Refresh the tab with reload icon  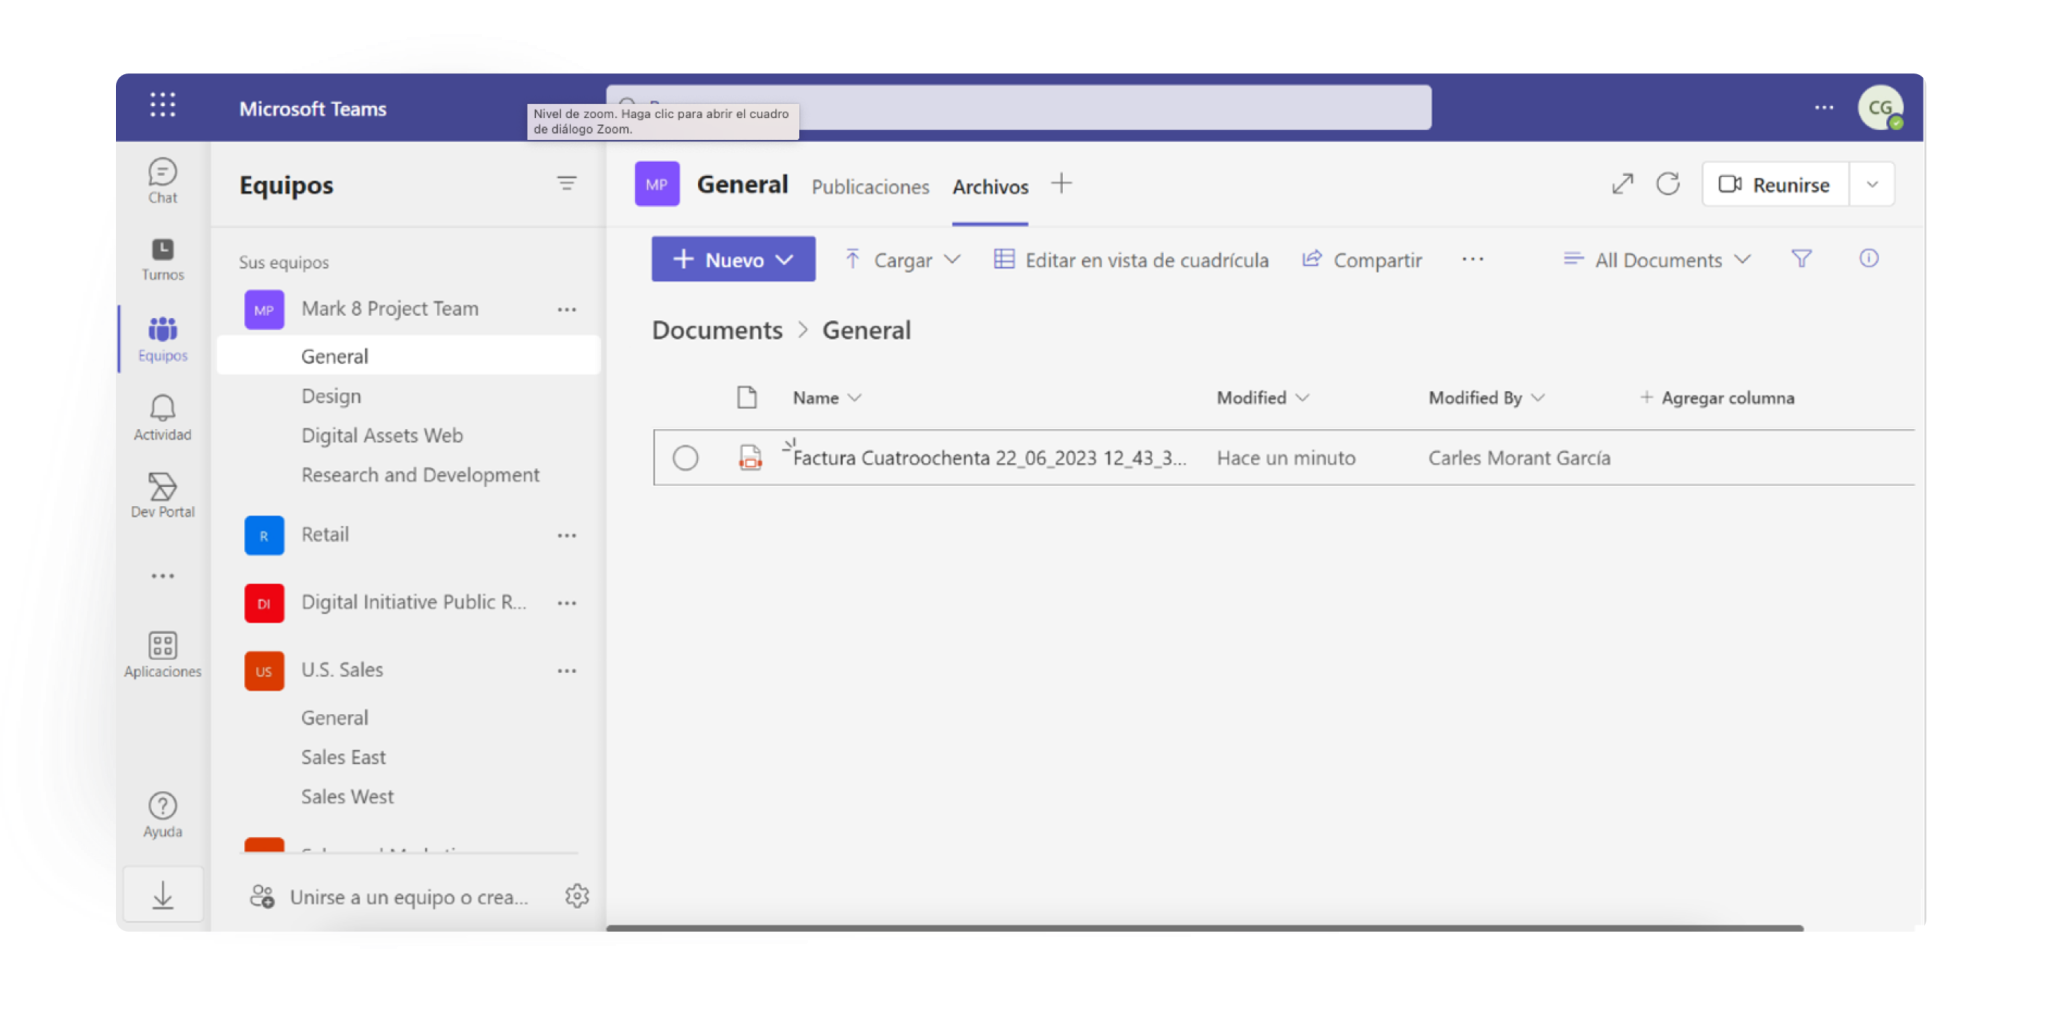(x=1667, y=184)
